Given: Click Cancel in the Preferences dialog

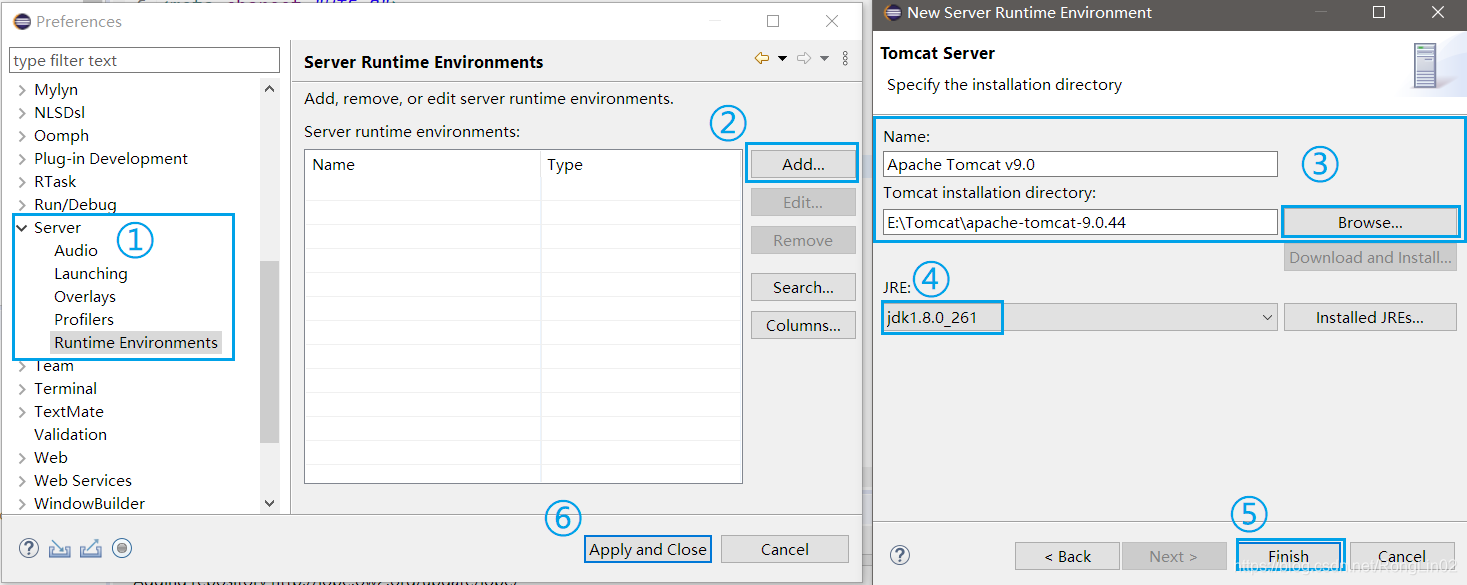Looking at the screenshot, I should 785,549.
